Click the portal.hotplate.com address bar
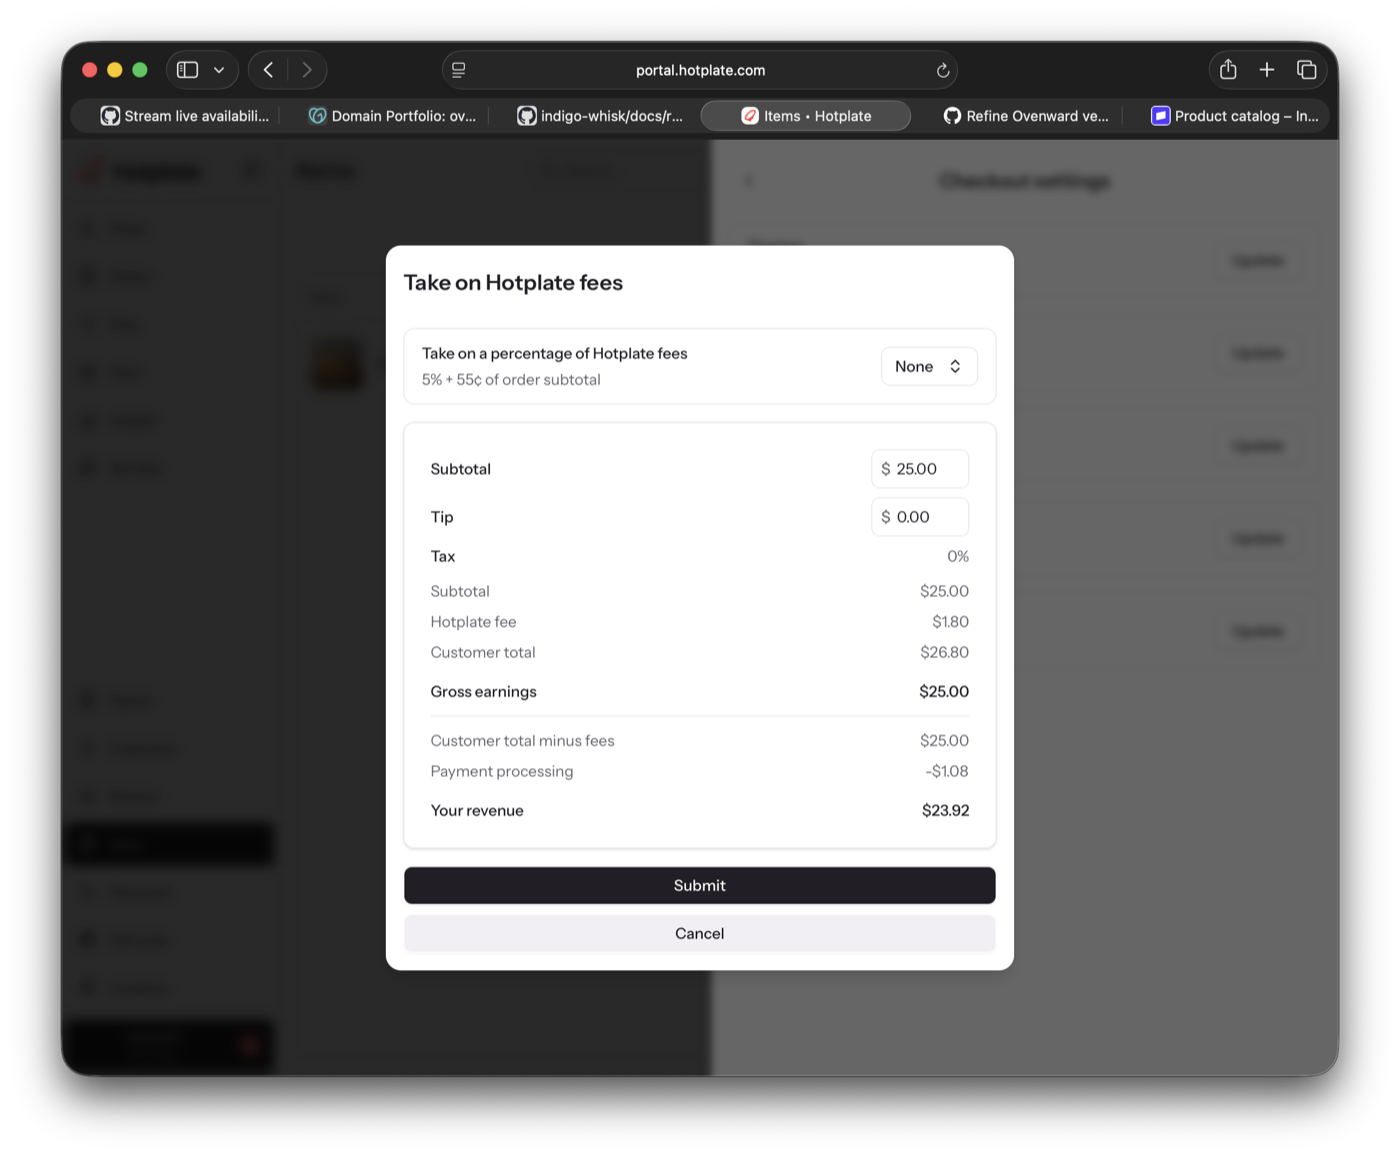Screen dimensions: 1400x1157 coord(700,70)
